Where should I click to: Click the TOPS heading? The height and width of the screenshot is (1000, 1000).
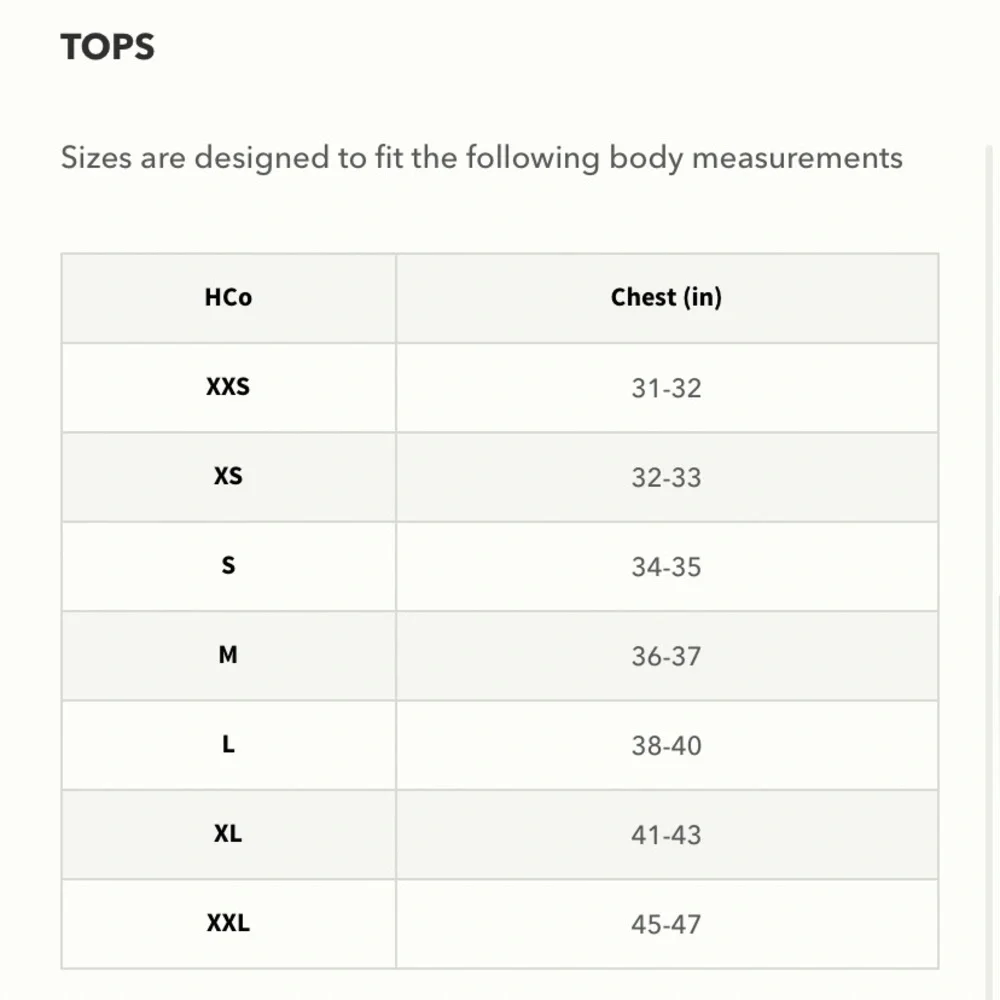coord(107,47)
